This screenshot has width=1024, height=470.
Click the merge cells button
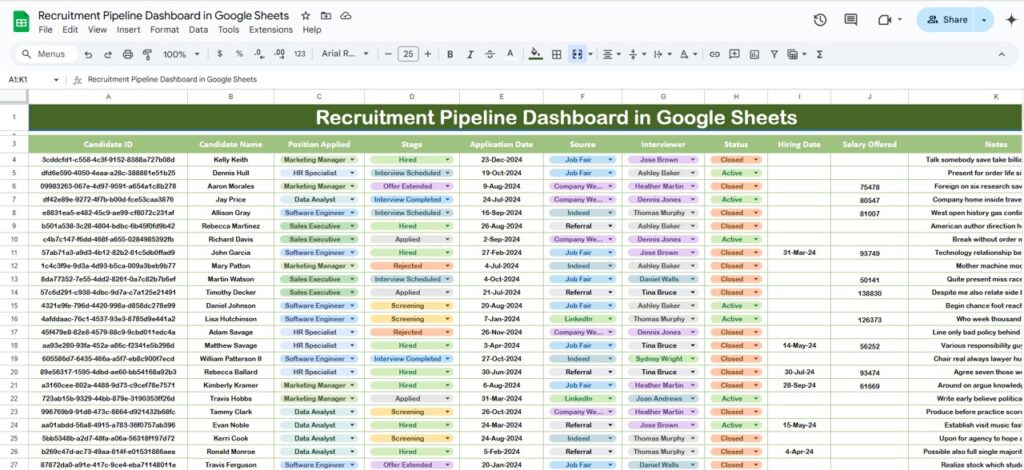[577, 54]
